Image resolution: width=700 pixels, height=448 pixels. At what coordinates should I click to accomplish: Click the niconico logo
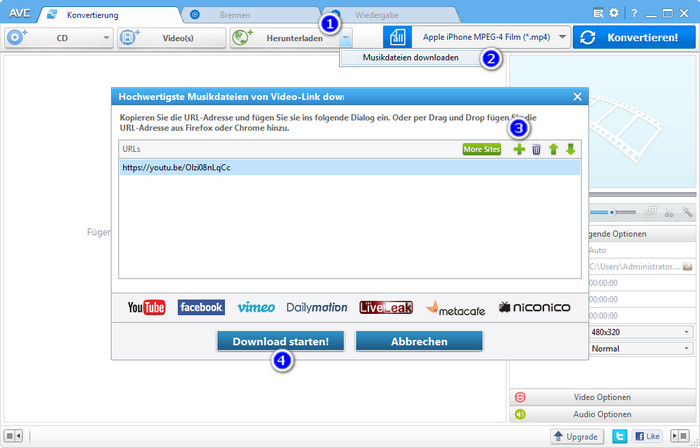(x=535, y=307)
